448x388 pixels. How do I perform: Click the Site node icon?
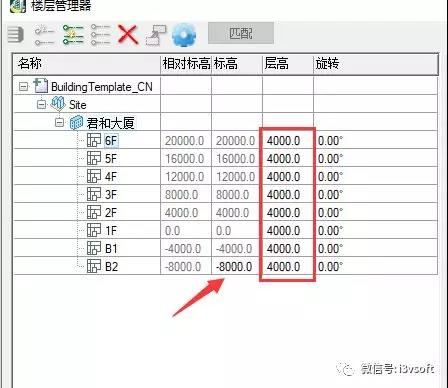coord(58,104)
